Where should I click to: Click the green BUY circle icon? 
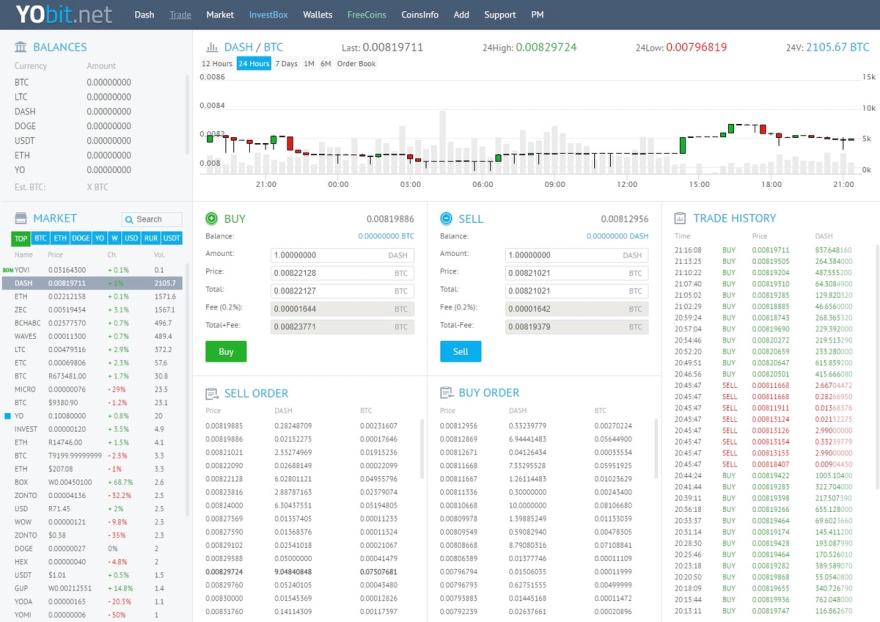pyautogui.click(x=212, y=218)
